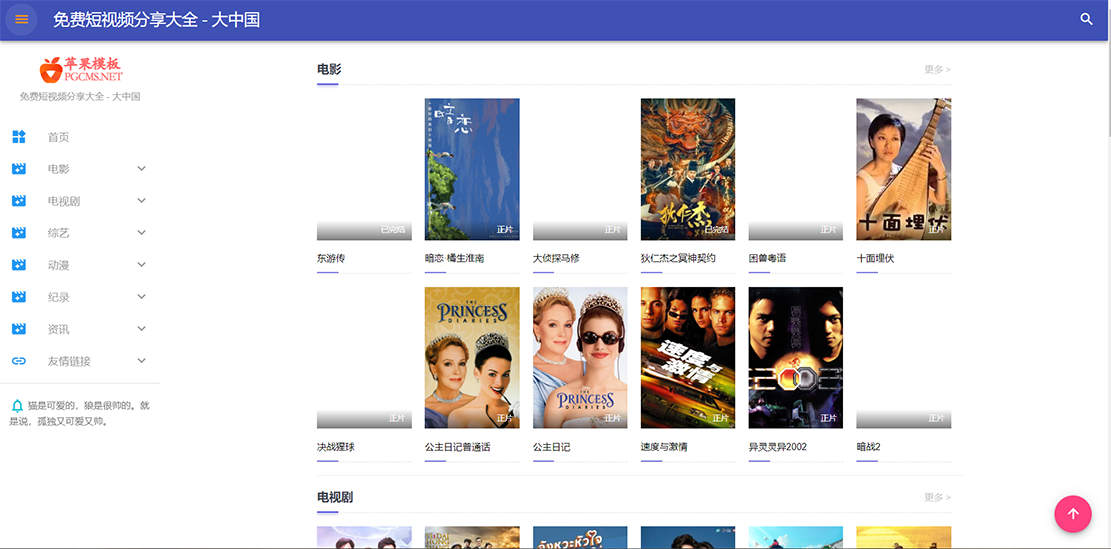Click the pink back-to-top arrow button
This screenshot has width=1111, height=549.
pos(1072,514)
